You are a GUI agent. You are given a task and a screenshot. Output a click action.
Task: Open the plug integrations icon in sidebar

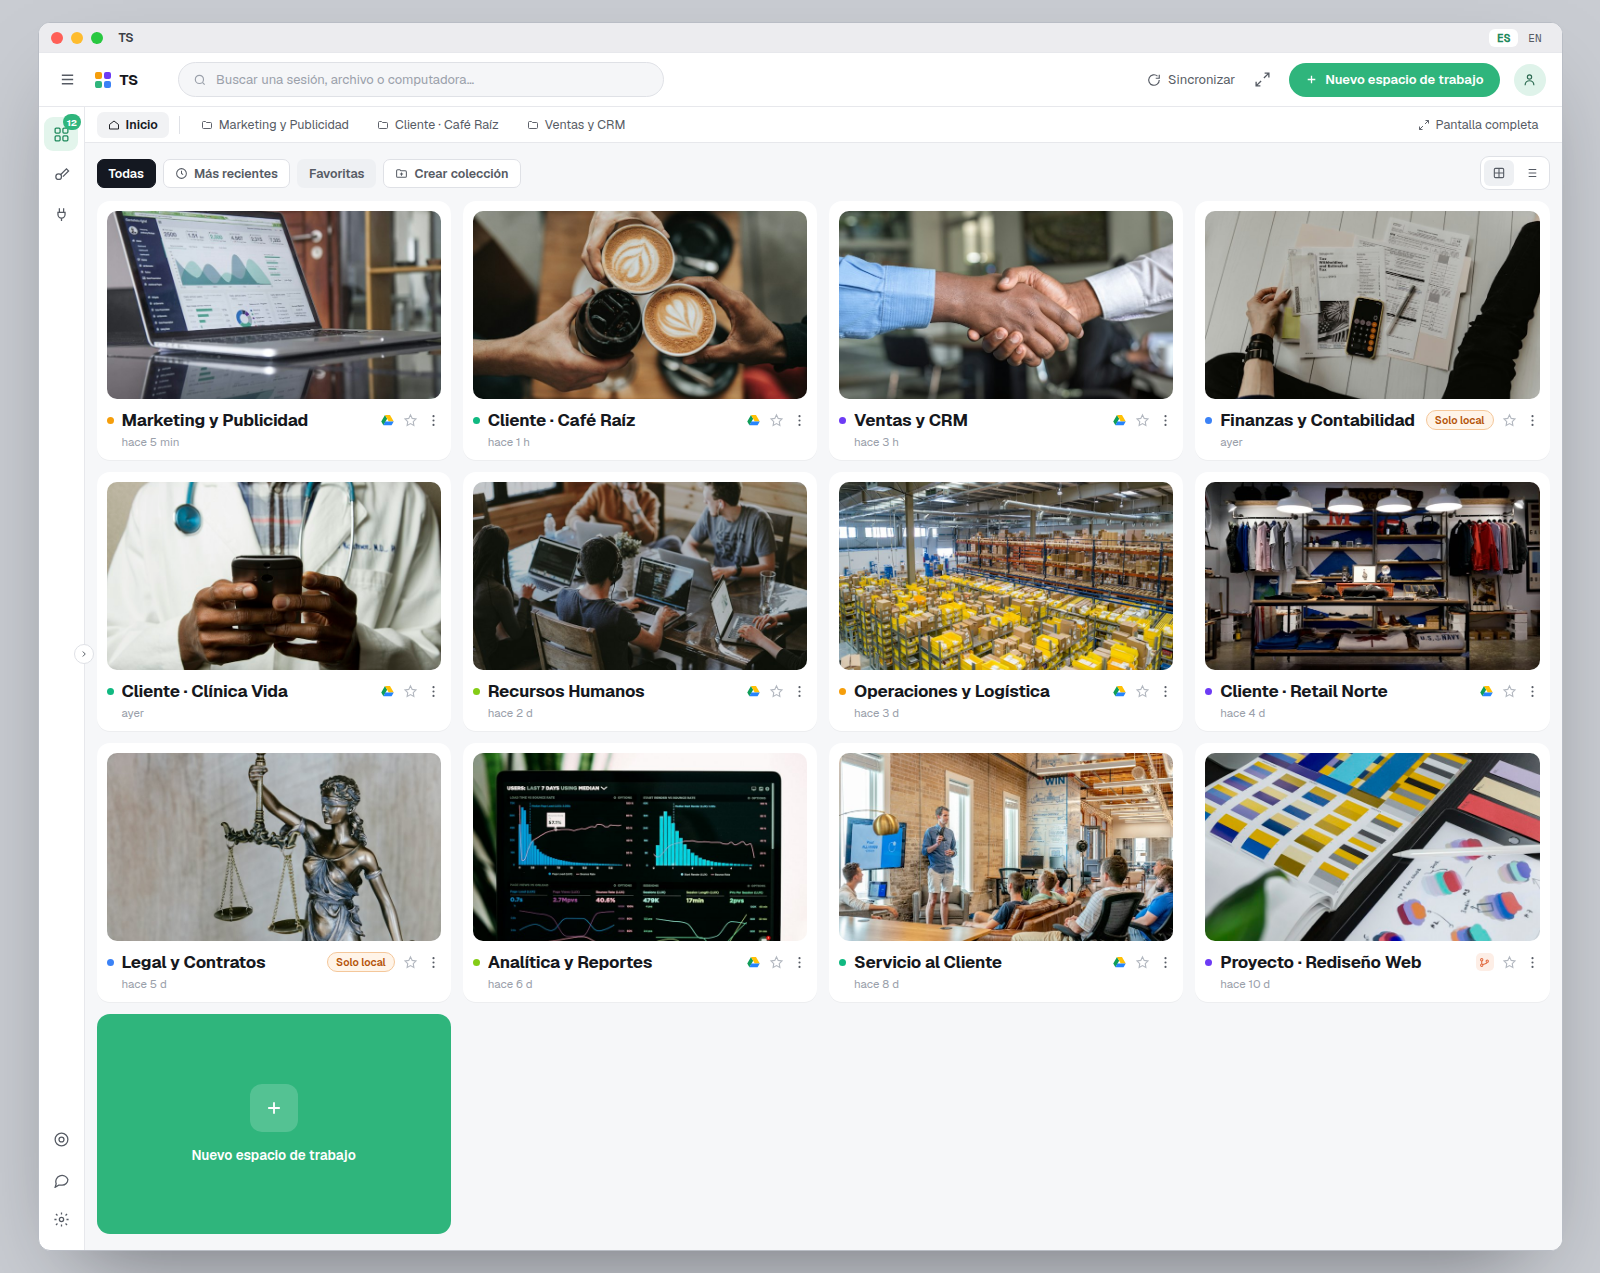(62, 214)
